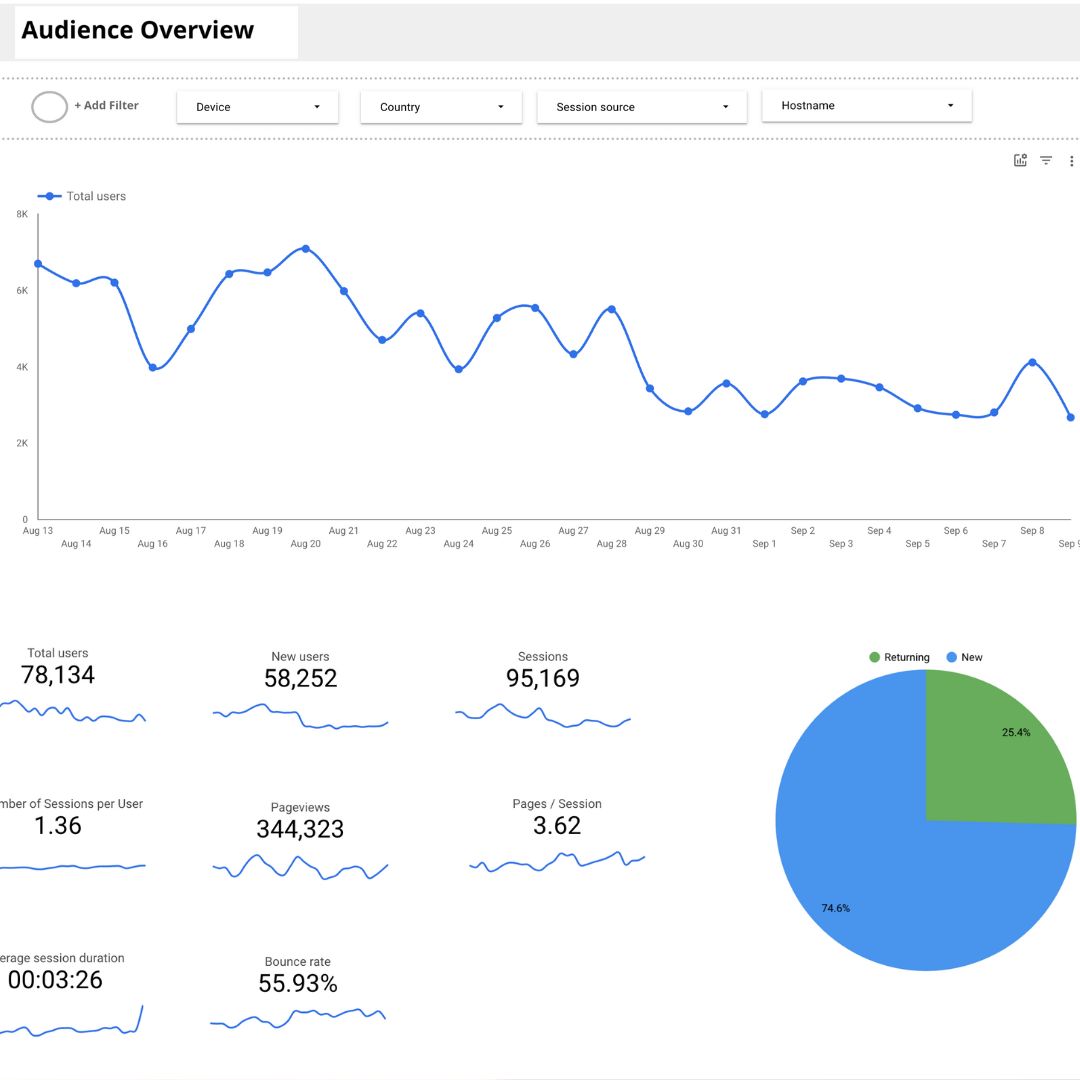Open the Device filter dropdown

click(x=257, y=105)
